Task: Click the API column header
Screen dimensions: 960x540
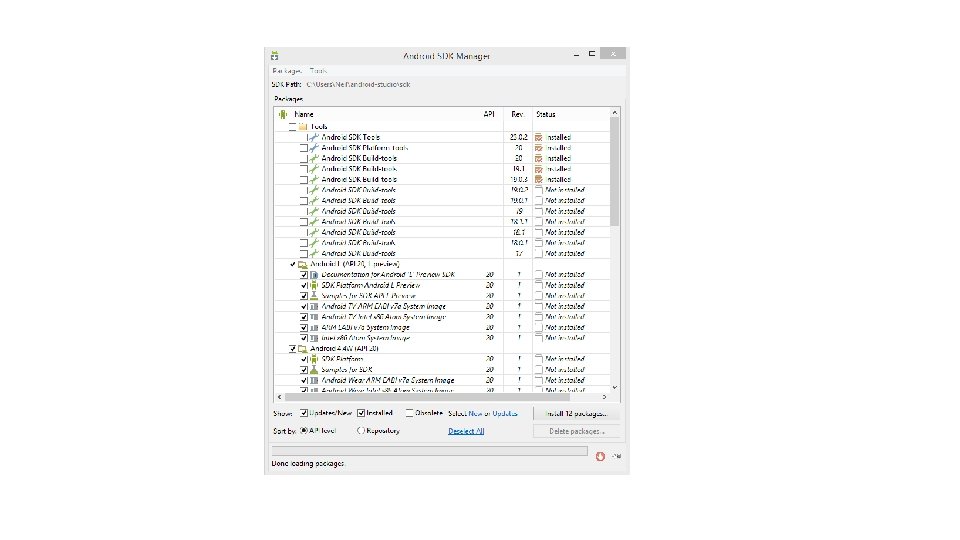Action: click(x=489, y=114)
